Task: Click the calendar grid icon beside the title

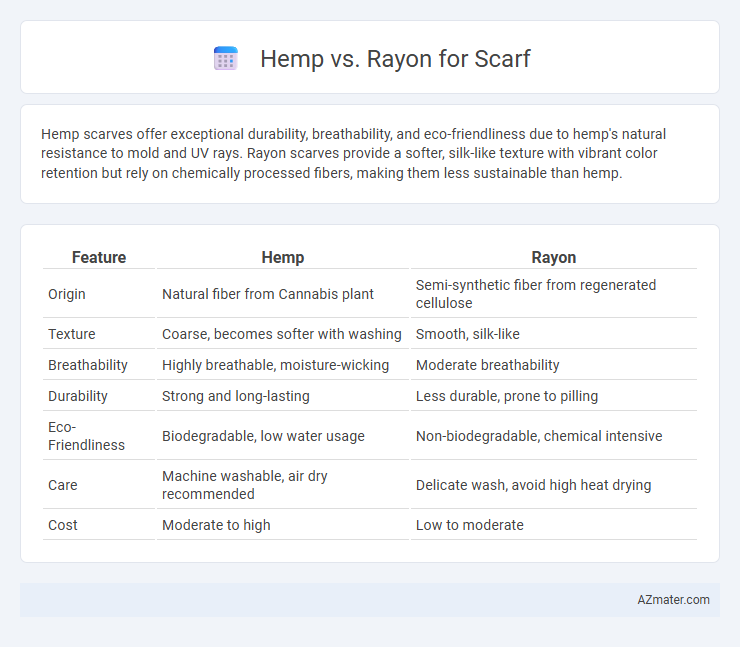Action: pos(226,59)
